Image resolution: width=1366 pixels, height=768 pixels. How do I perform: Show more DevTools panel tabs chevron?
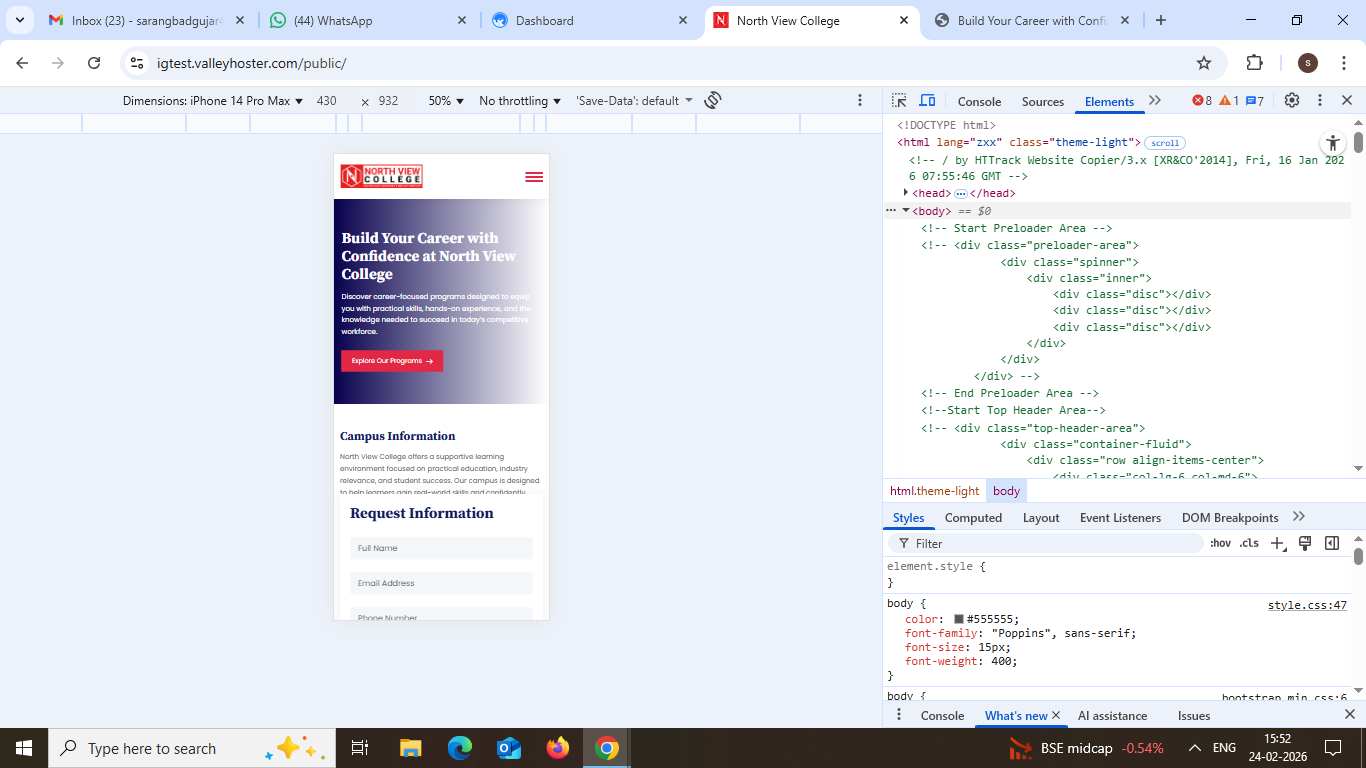coord(1155,101)
